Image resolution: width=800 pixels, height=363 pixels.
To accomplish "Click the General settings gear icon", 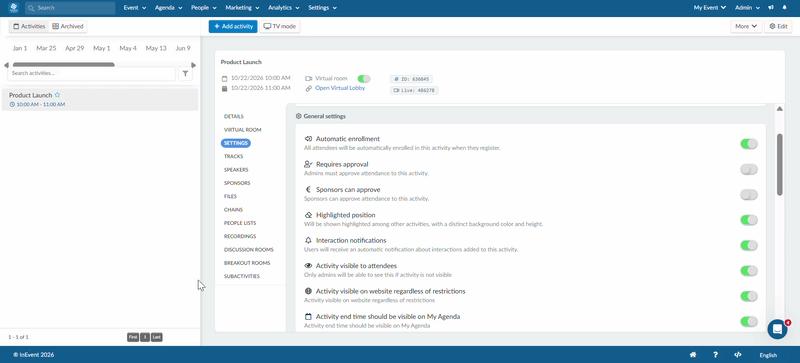I will tap(298, 116).
